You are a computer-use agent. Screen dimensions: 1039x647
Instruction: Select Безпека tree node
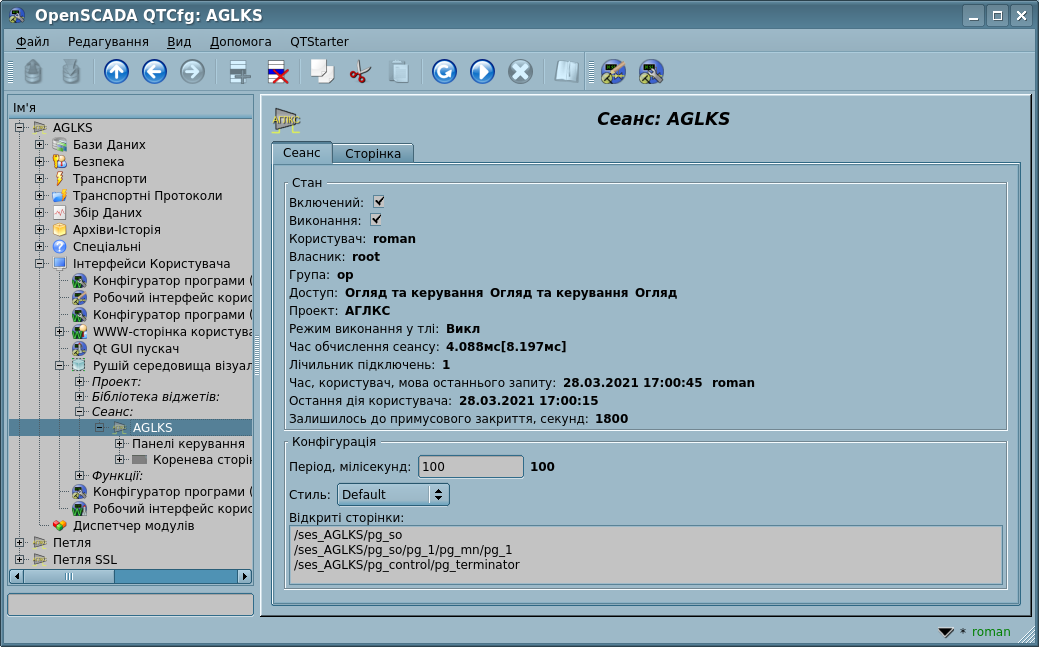pyautogui.click(x=98, y=162)
